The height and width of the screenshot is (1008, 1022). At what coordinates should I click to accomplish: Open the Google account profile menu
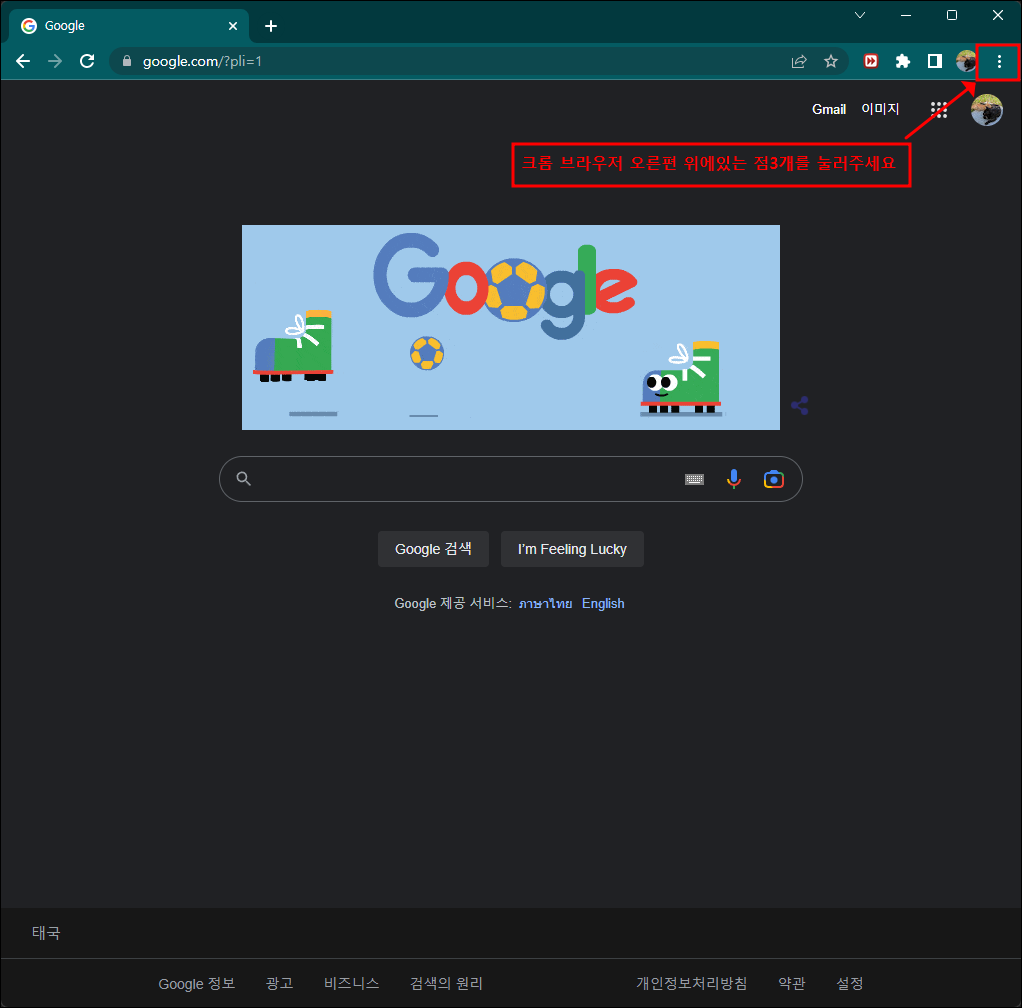986,110
